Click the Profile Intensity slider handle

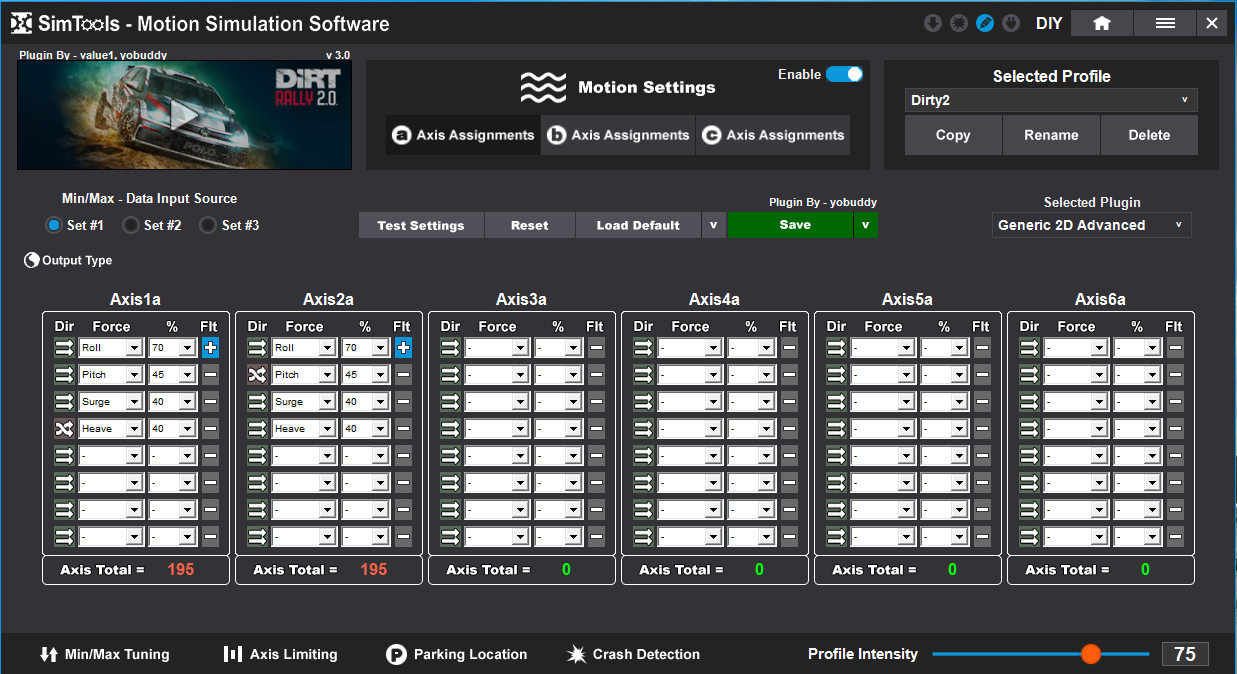click(1090, 654)
